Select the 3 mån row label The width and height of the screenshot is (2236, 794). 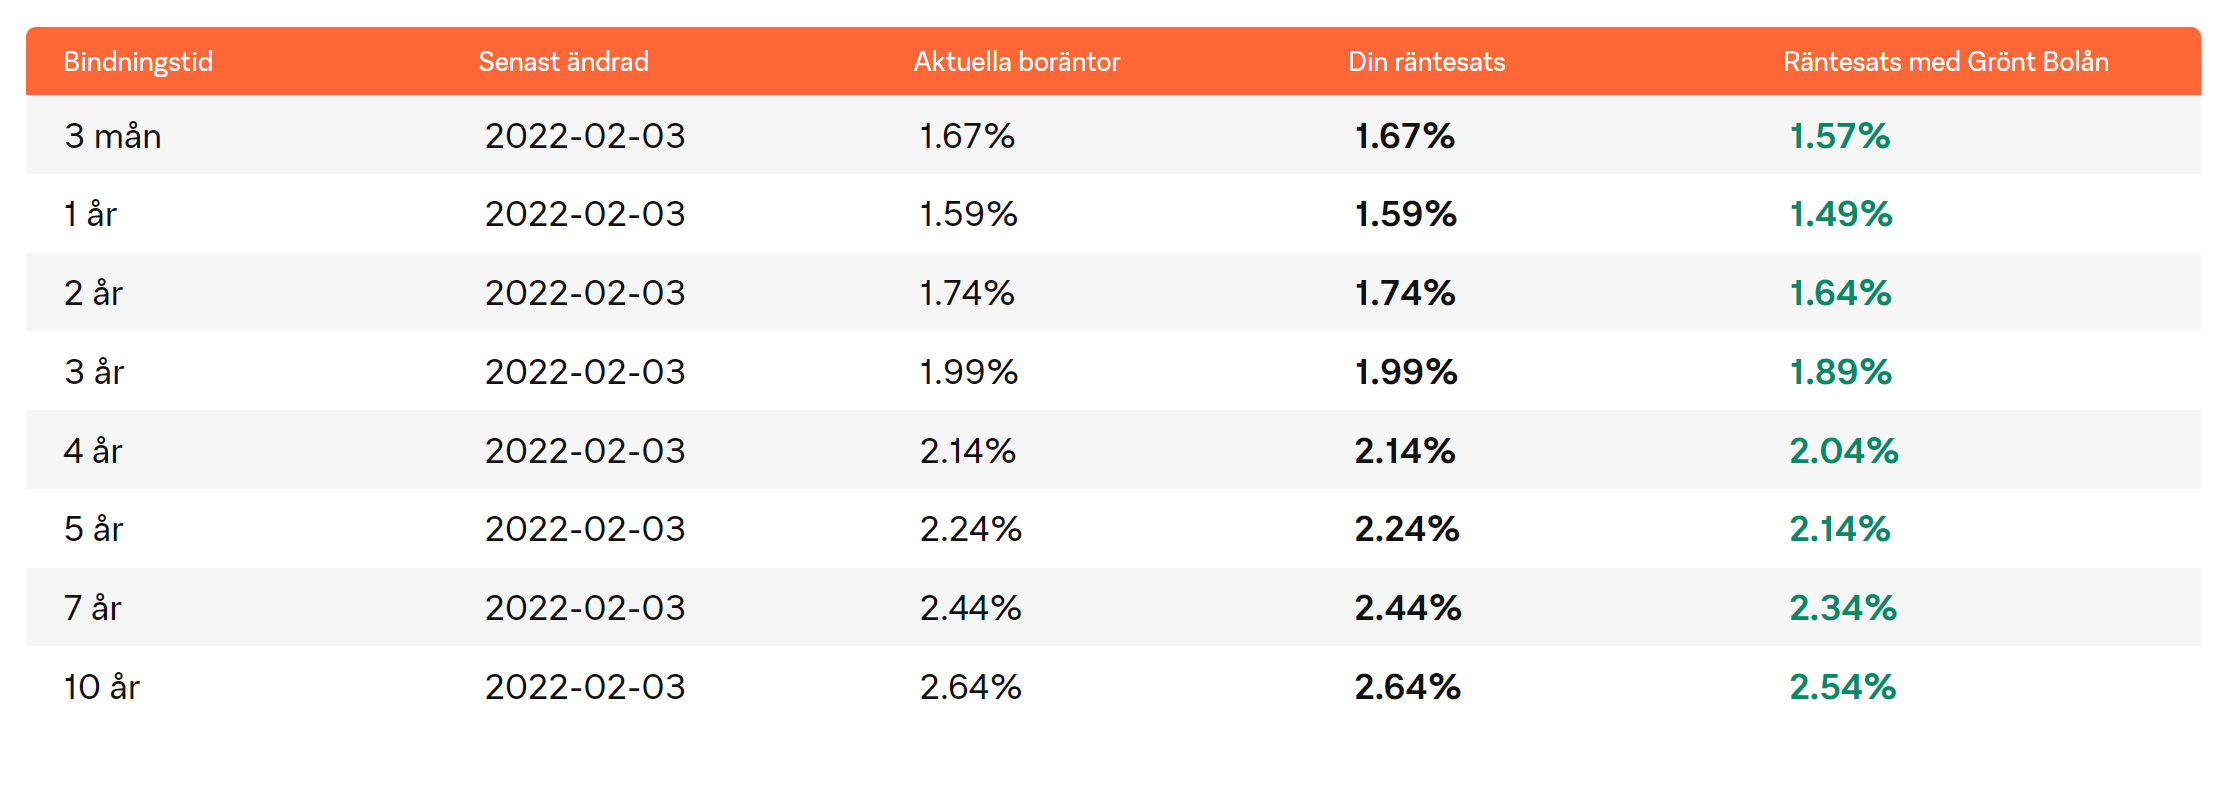tap(113, 136)
